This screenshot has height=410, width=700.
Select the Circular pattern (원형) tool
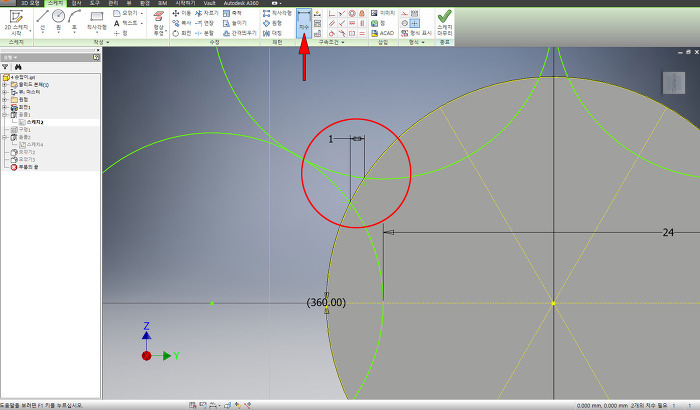(x=272, y=23)
